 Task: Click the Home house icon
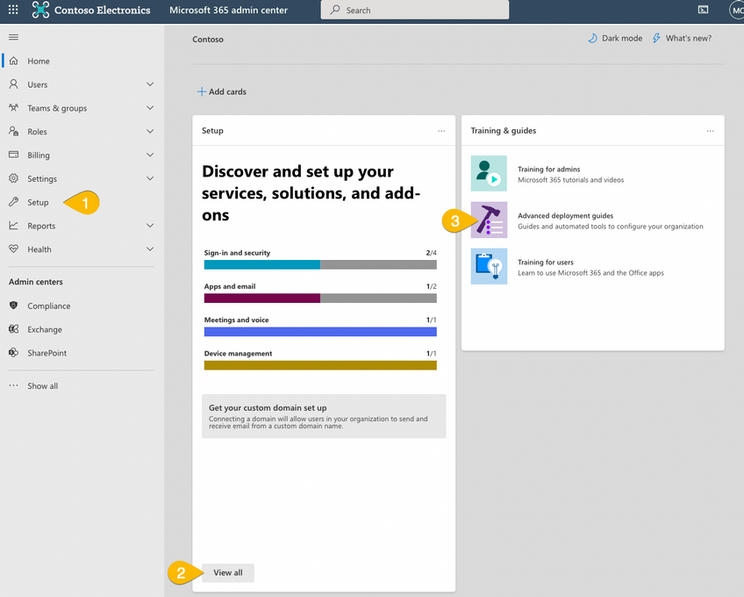(14, 61)
